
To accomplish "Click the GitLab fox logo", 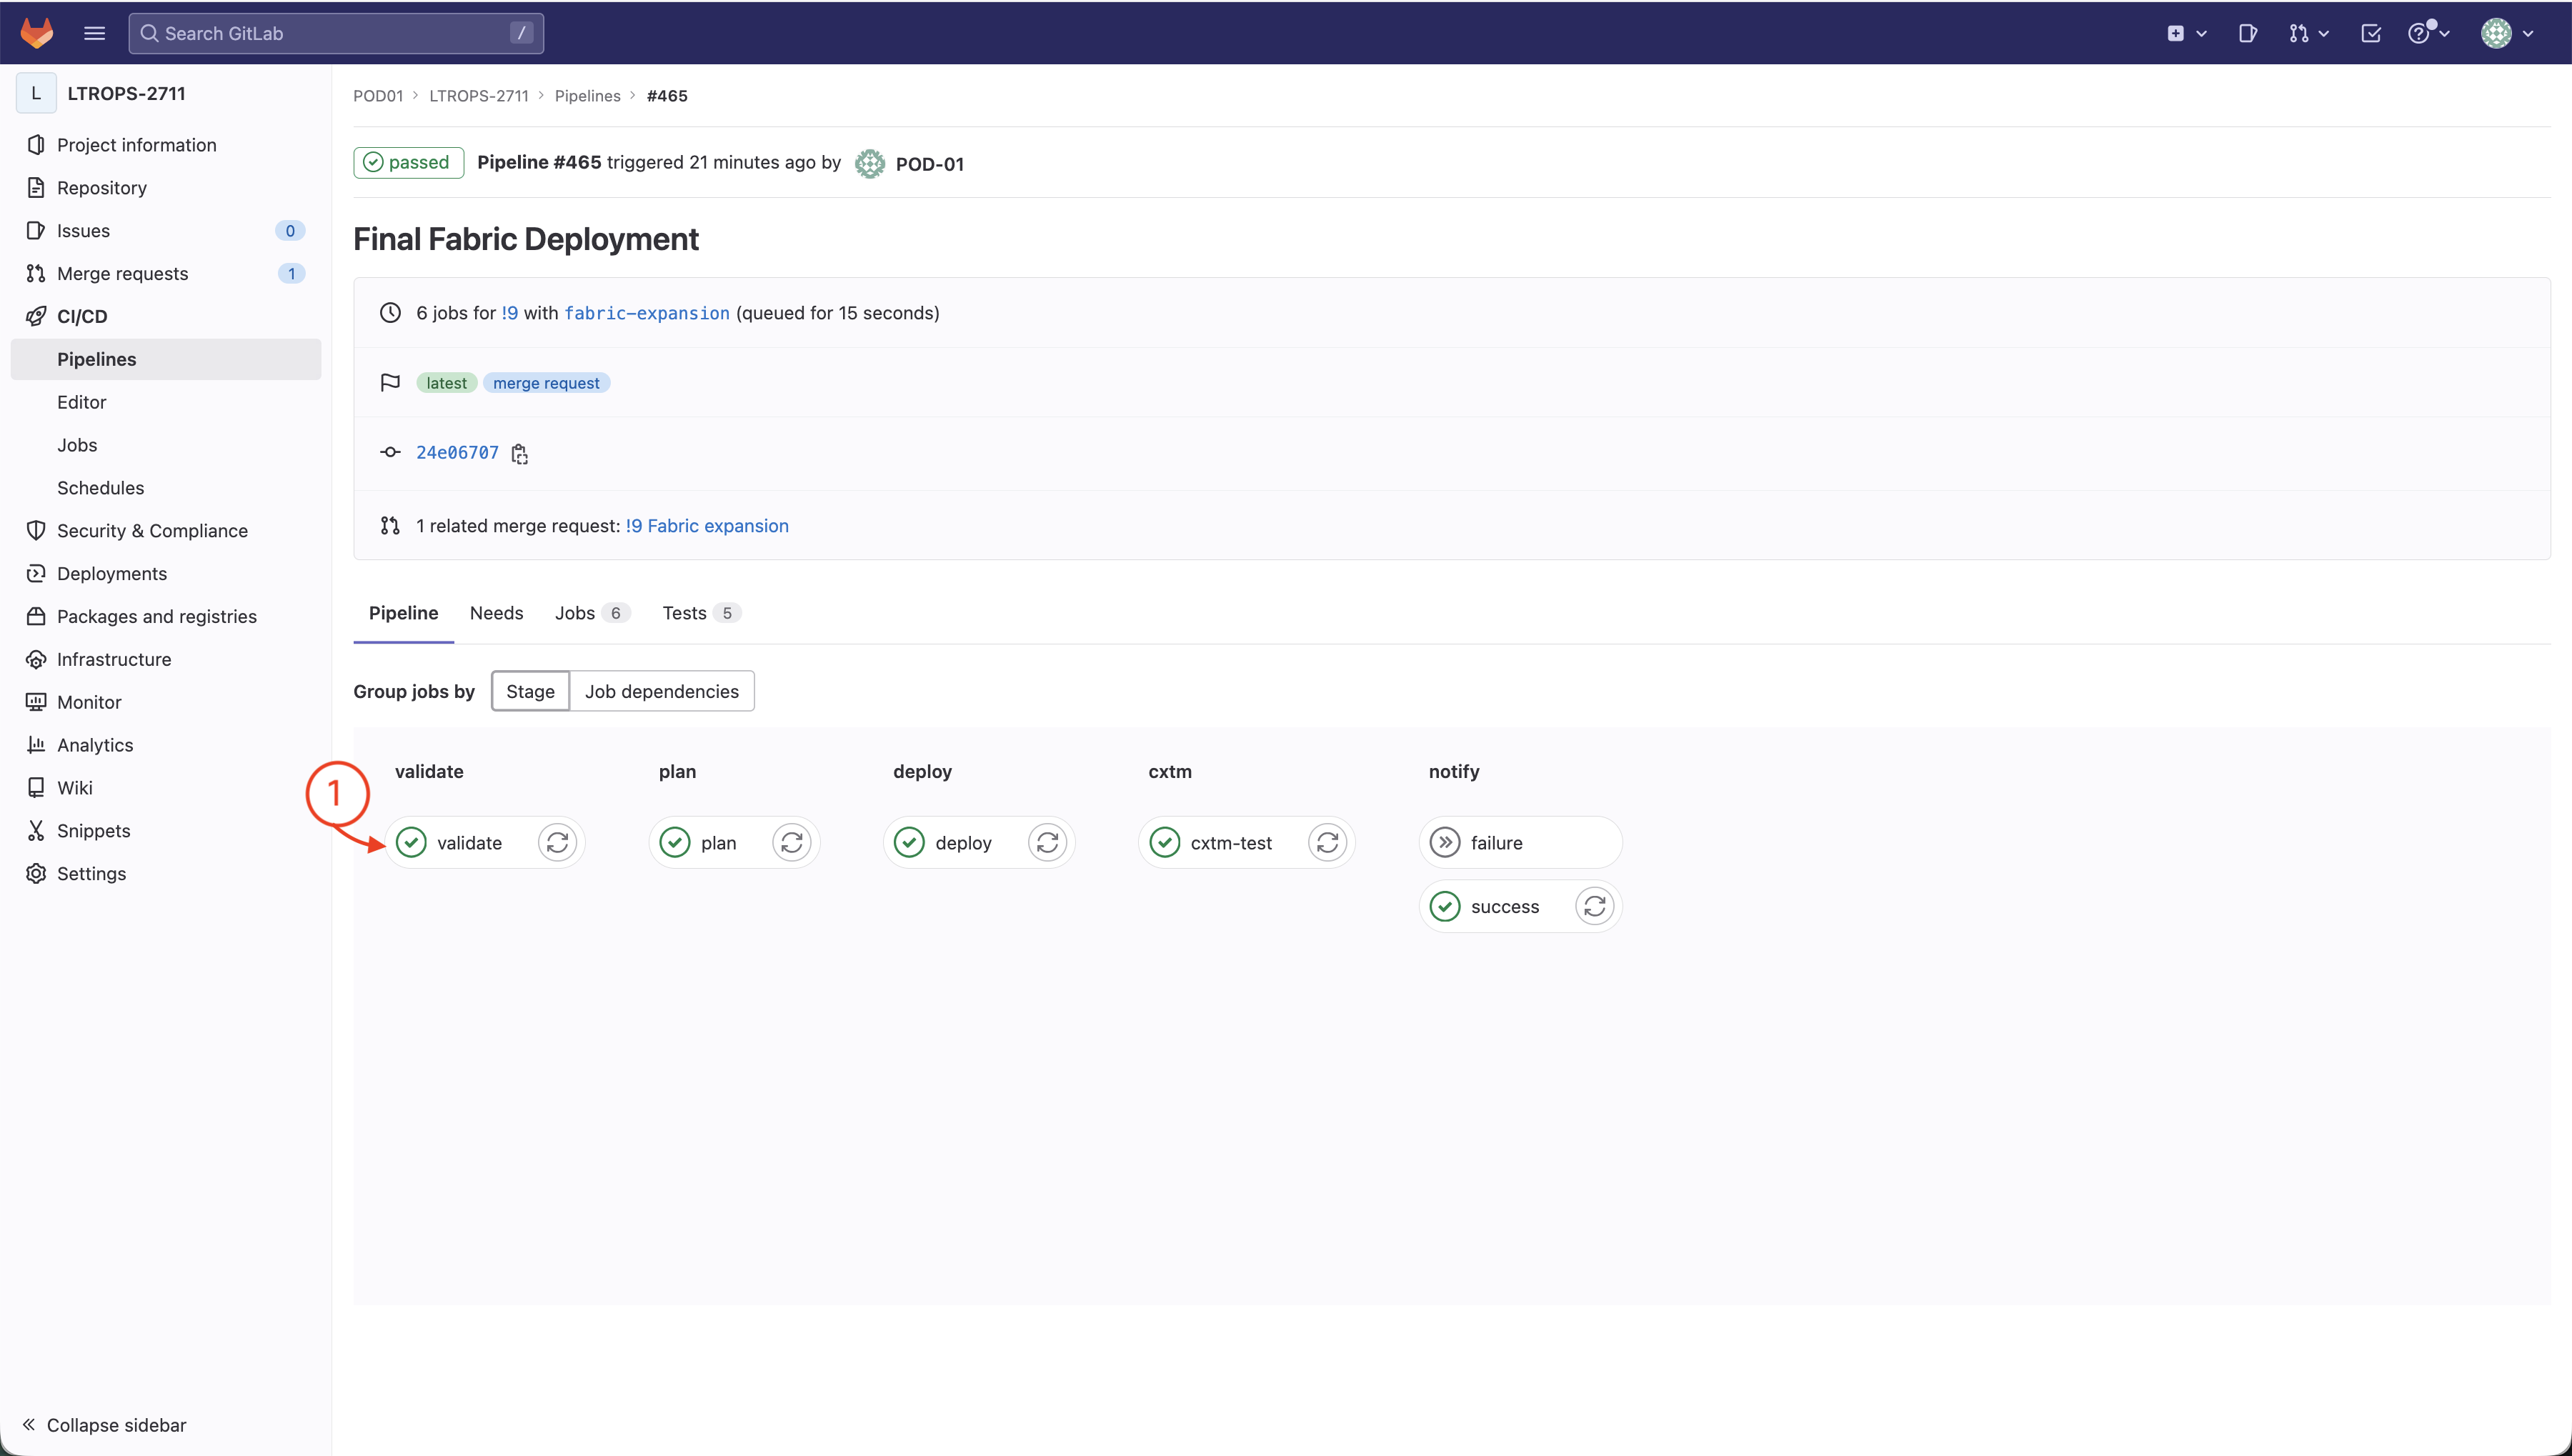I will (37, 33).
